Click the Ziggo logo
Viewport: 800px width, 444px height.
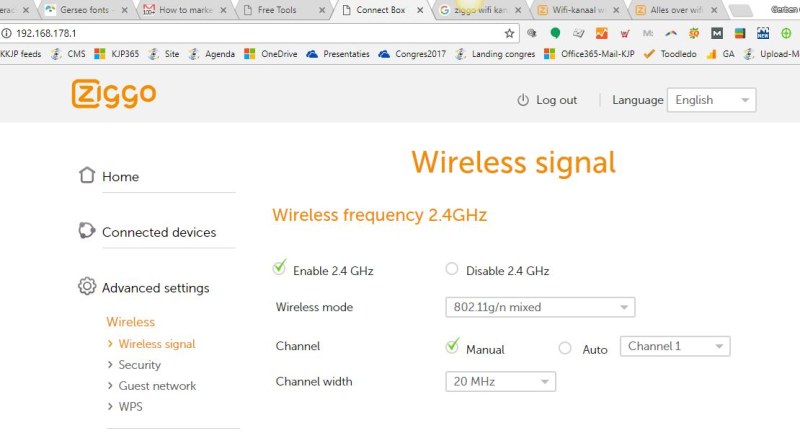[113, 95]
